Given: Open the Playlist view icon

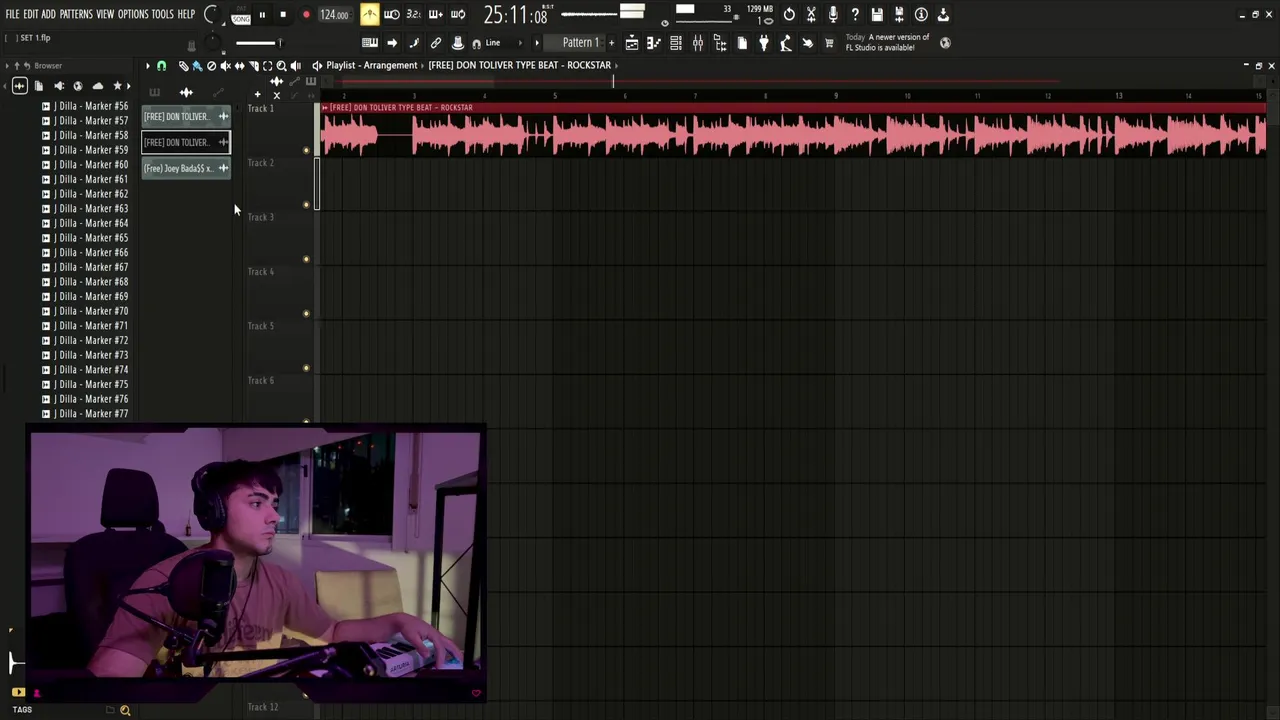Looking at the screenshot, I should pyautogui.click(x=632, y=43).
